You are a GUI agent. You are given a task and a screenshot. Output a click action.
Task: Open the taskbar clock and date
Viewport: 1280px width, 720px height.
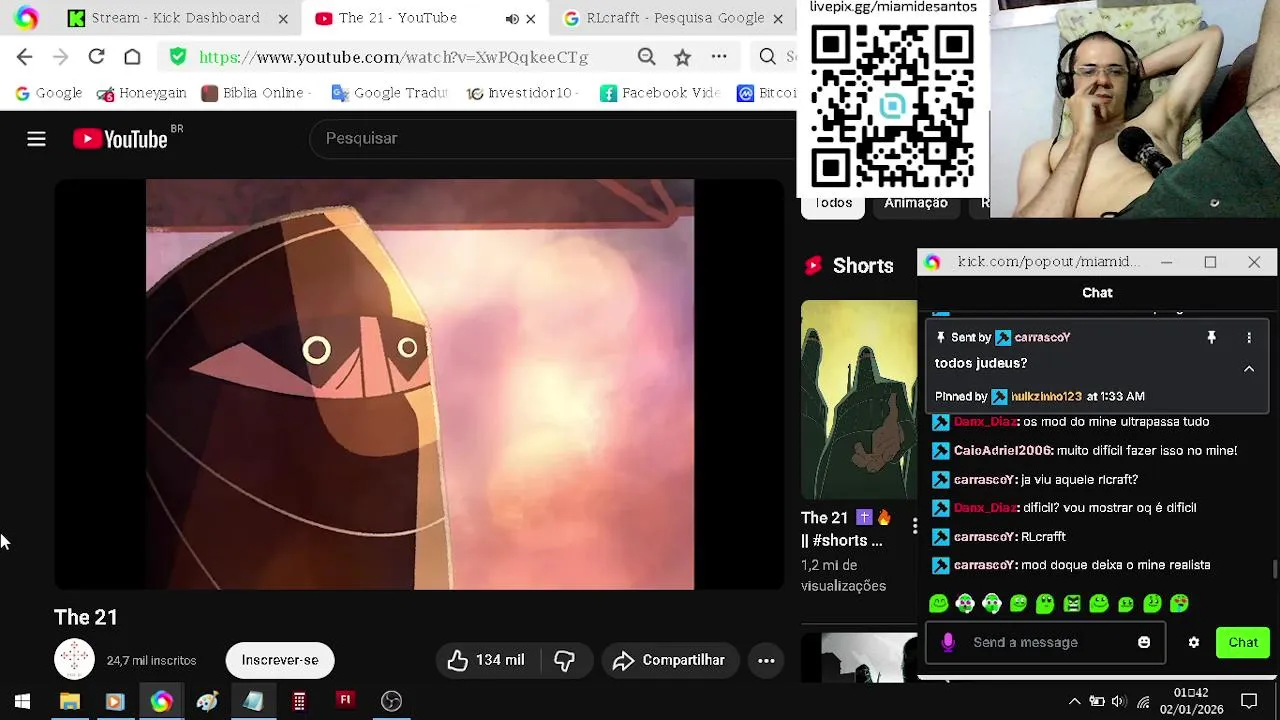[1191, 701]
